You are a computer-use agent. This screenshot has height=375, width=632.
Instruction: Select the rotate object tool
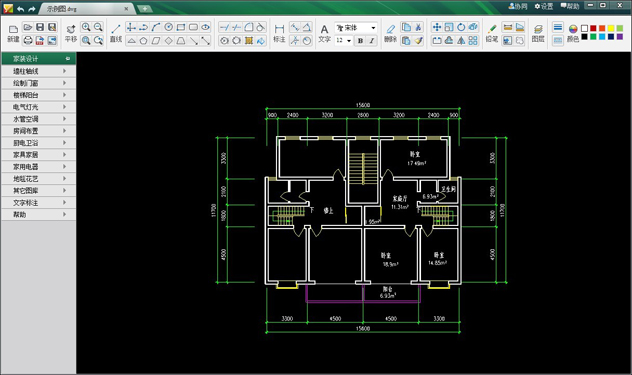click(x=461, y=27)
